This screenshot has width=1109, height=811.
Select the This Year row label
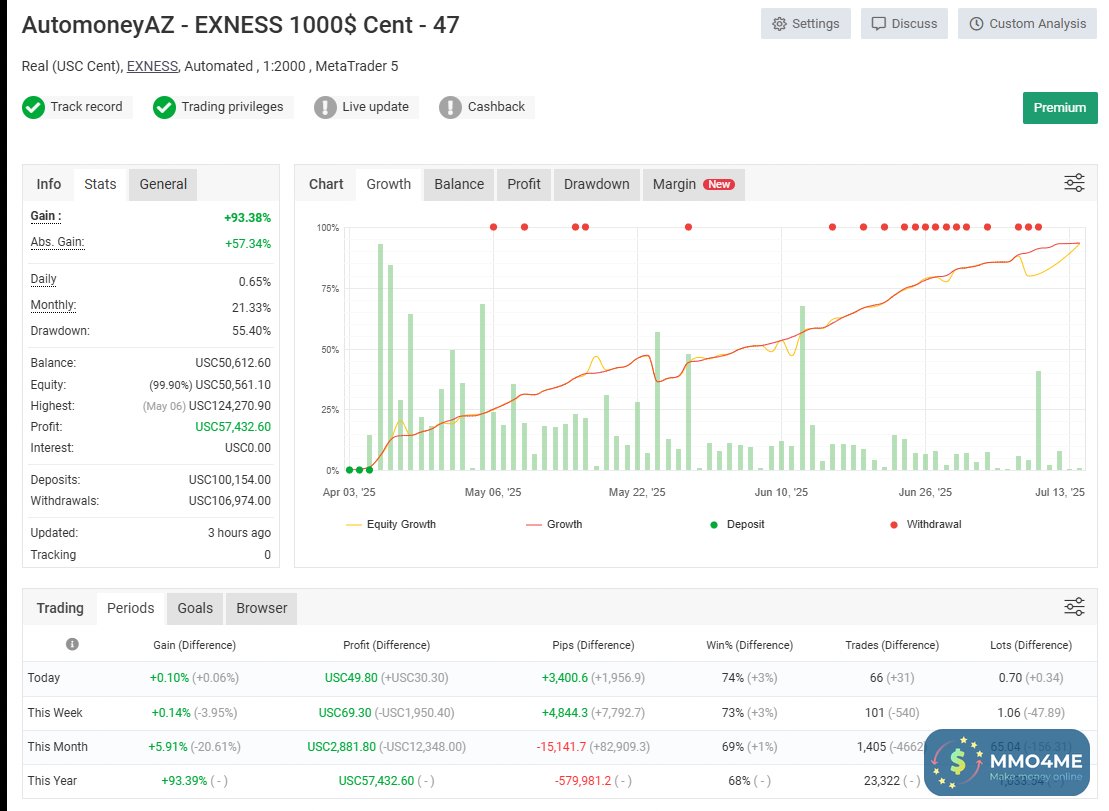pos(52,781)
